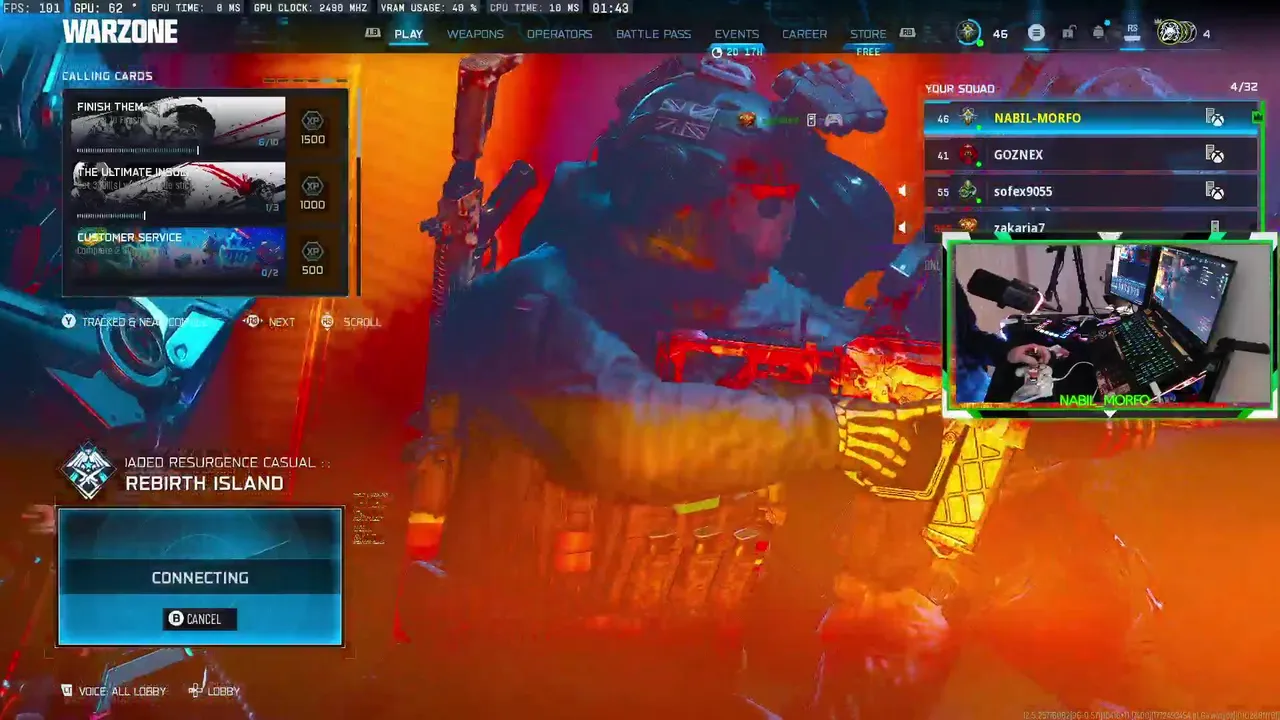Click the 4/32 squad count
The image size is (1280, 720).
tap(1243, 88)
